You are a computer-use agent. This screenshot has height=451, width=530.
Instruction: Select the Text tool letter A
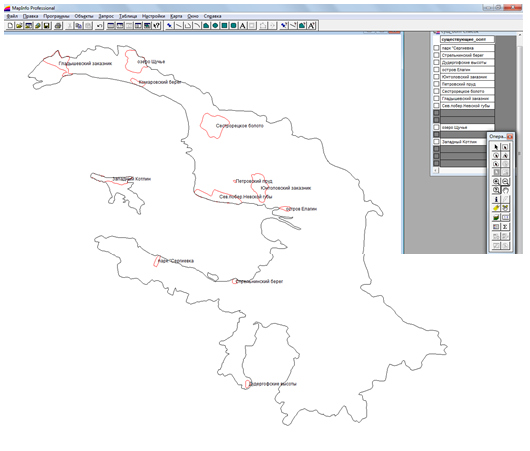243,25
